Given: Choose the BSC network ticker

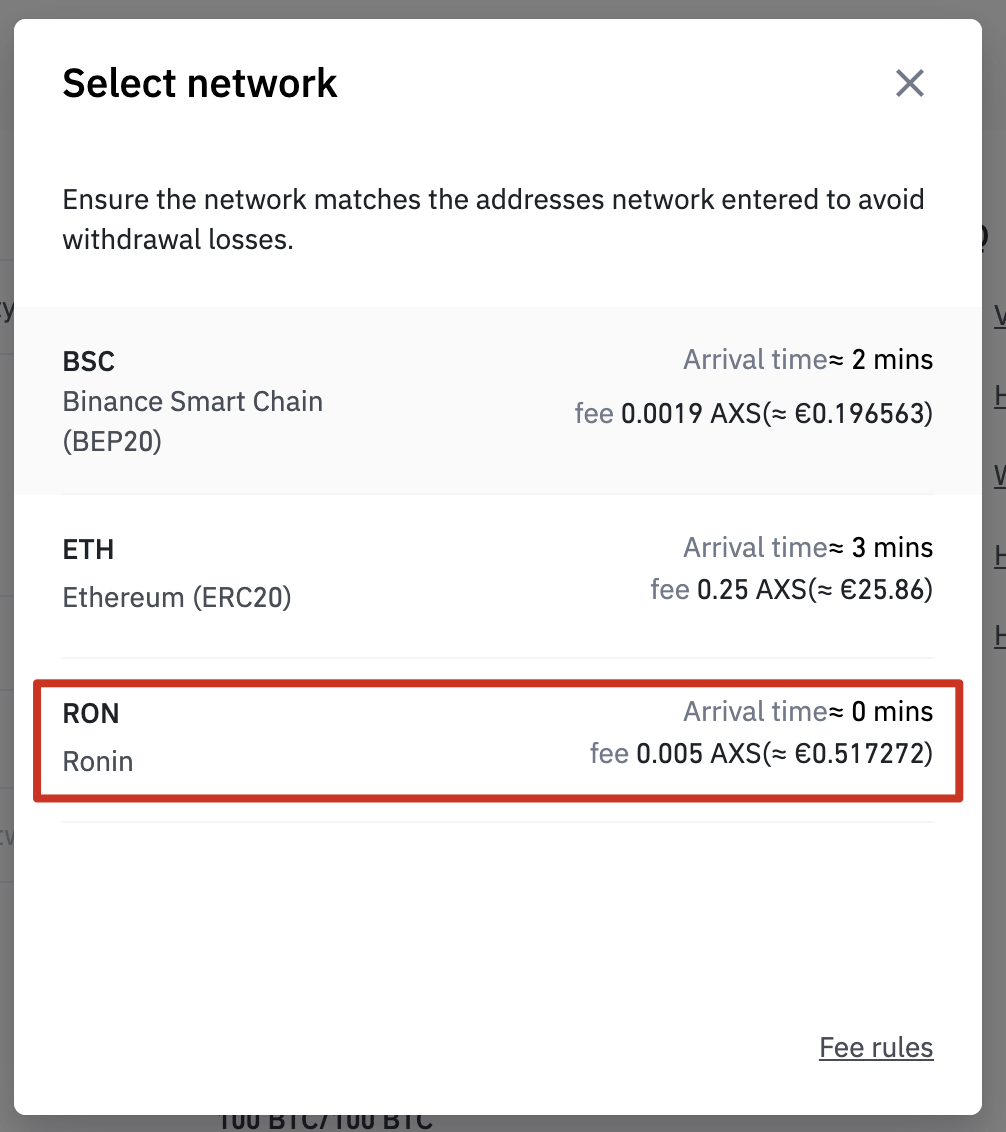Looking at the screenshot, I should click(89, 360).
